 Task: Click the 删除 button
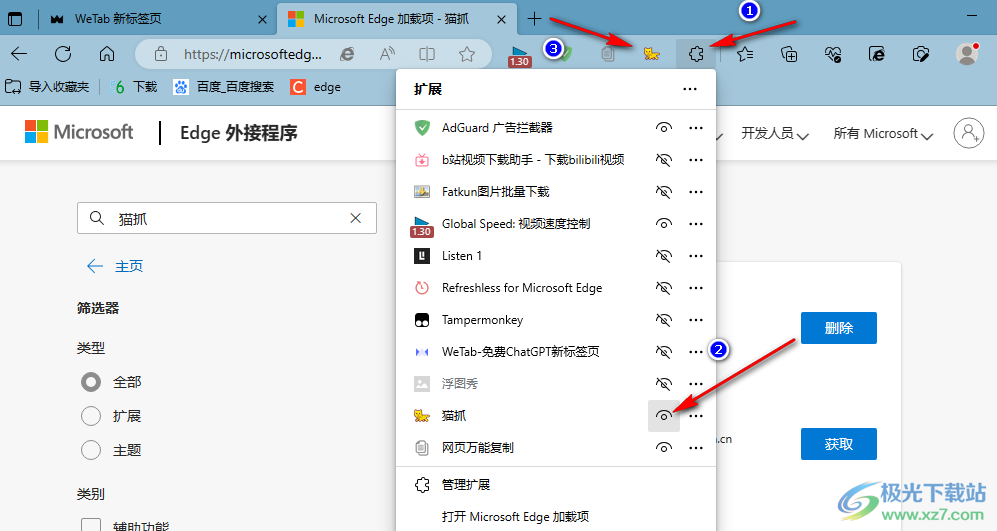point(839,328)
